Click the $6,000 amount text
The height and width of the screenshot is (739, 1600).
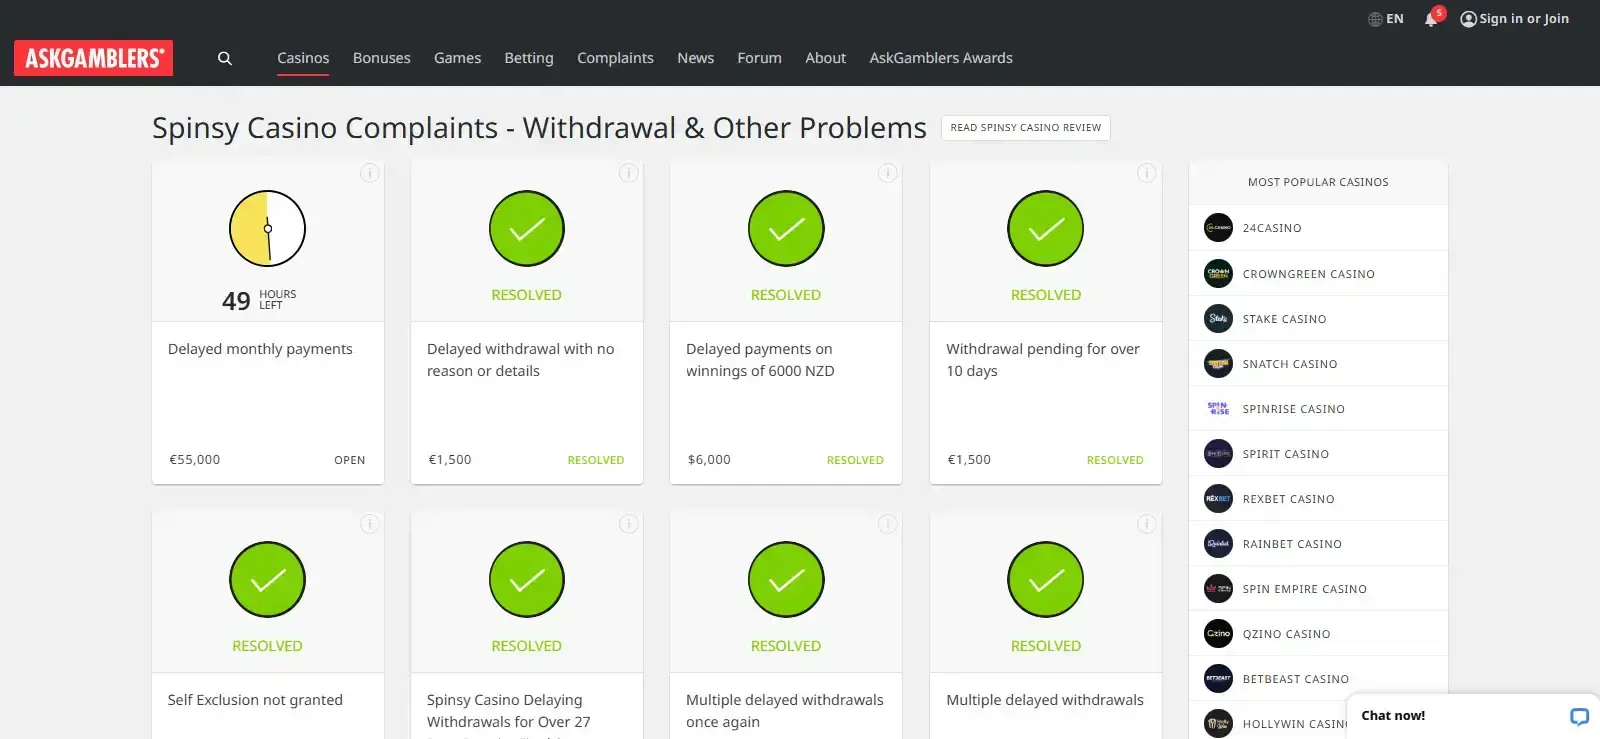709,460
